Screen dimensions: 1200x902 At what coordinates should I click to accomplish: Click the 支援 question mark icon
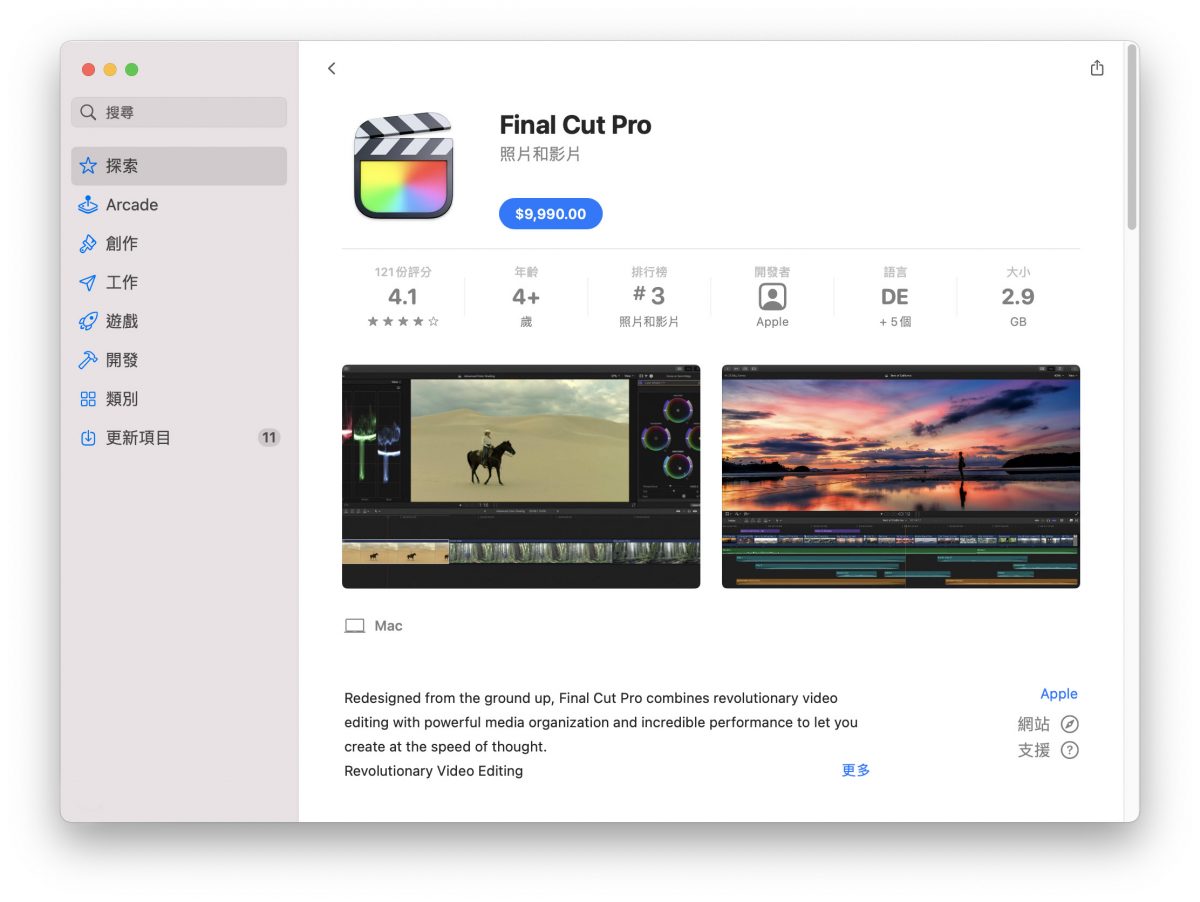(1070, 750)
